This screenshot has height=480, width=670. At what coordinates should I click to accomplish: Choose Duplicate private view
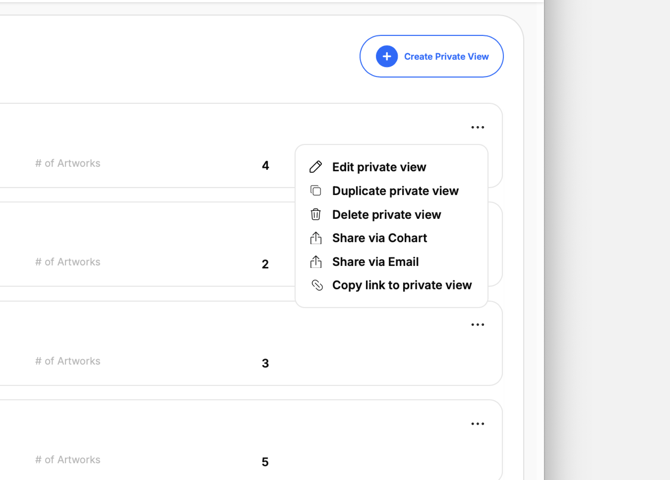[x=395, y=191]
